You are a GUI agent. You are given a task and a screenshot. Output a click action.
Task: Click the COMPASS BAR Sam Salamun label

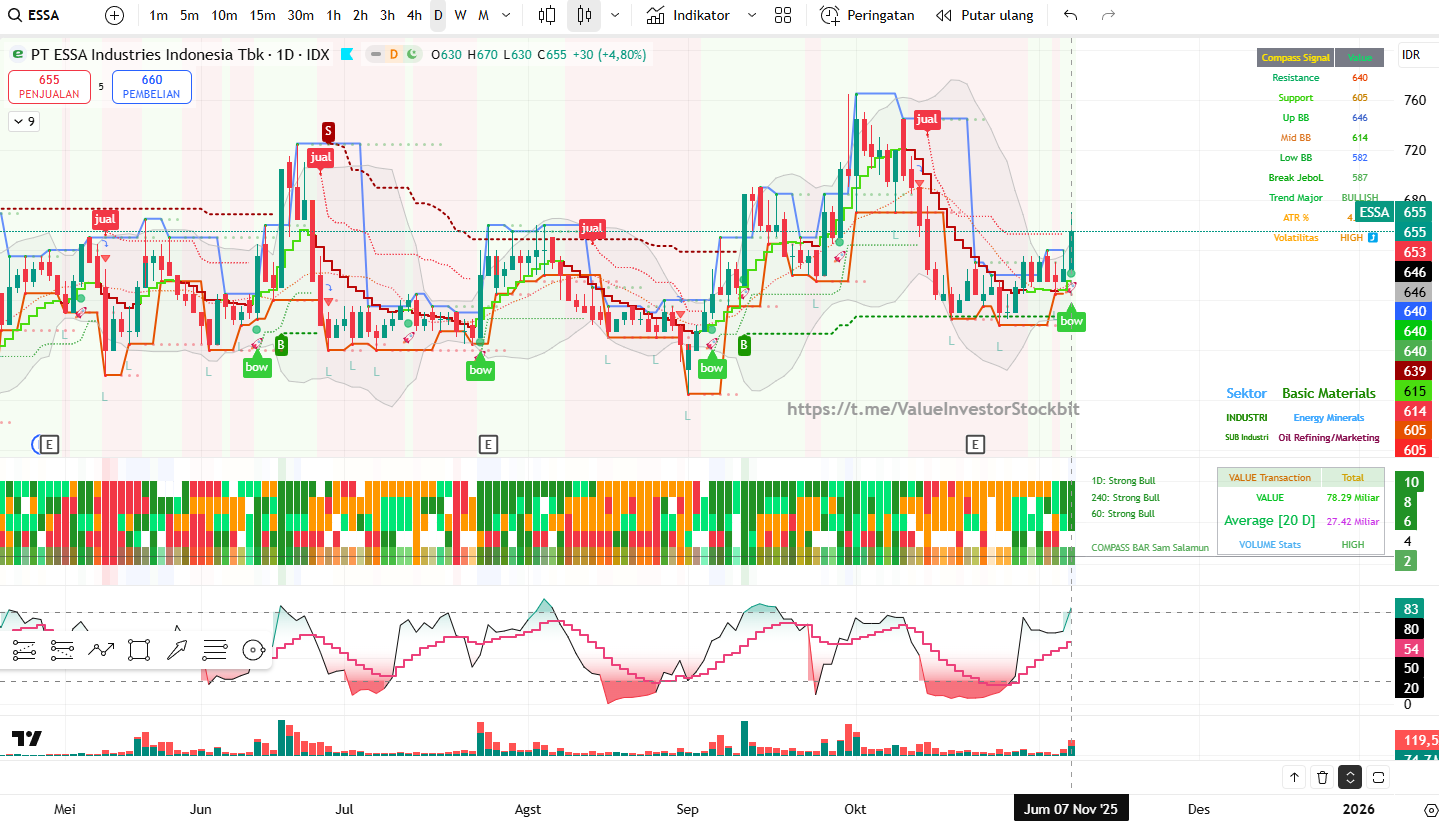[x=1150, y=548]
